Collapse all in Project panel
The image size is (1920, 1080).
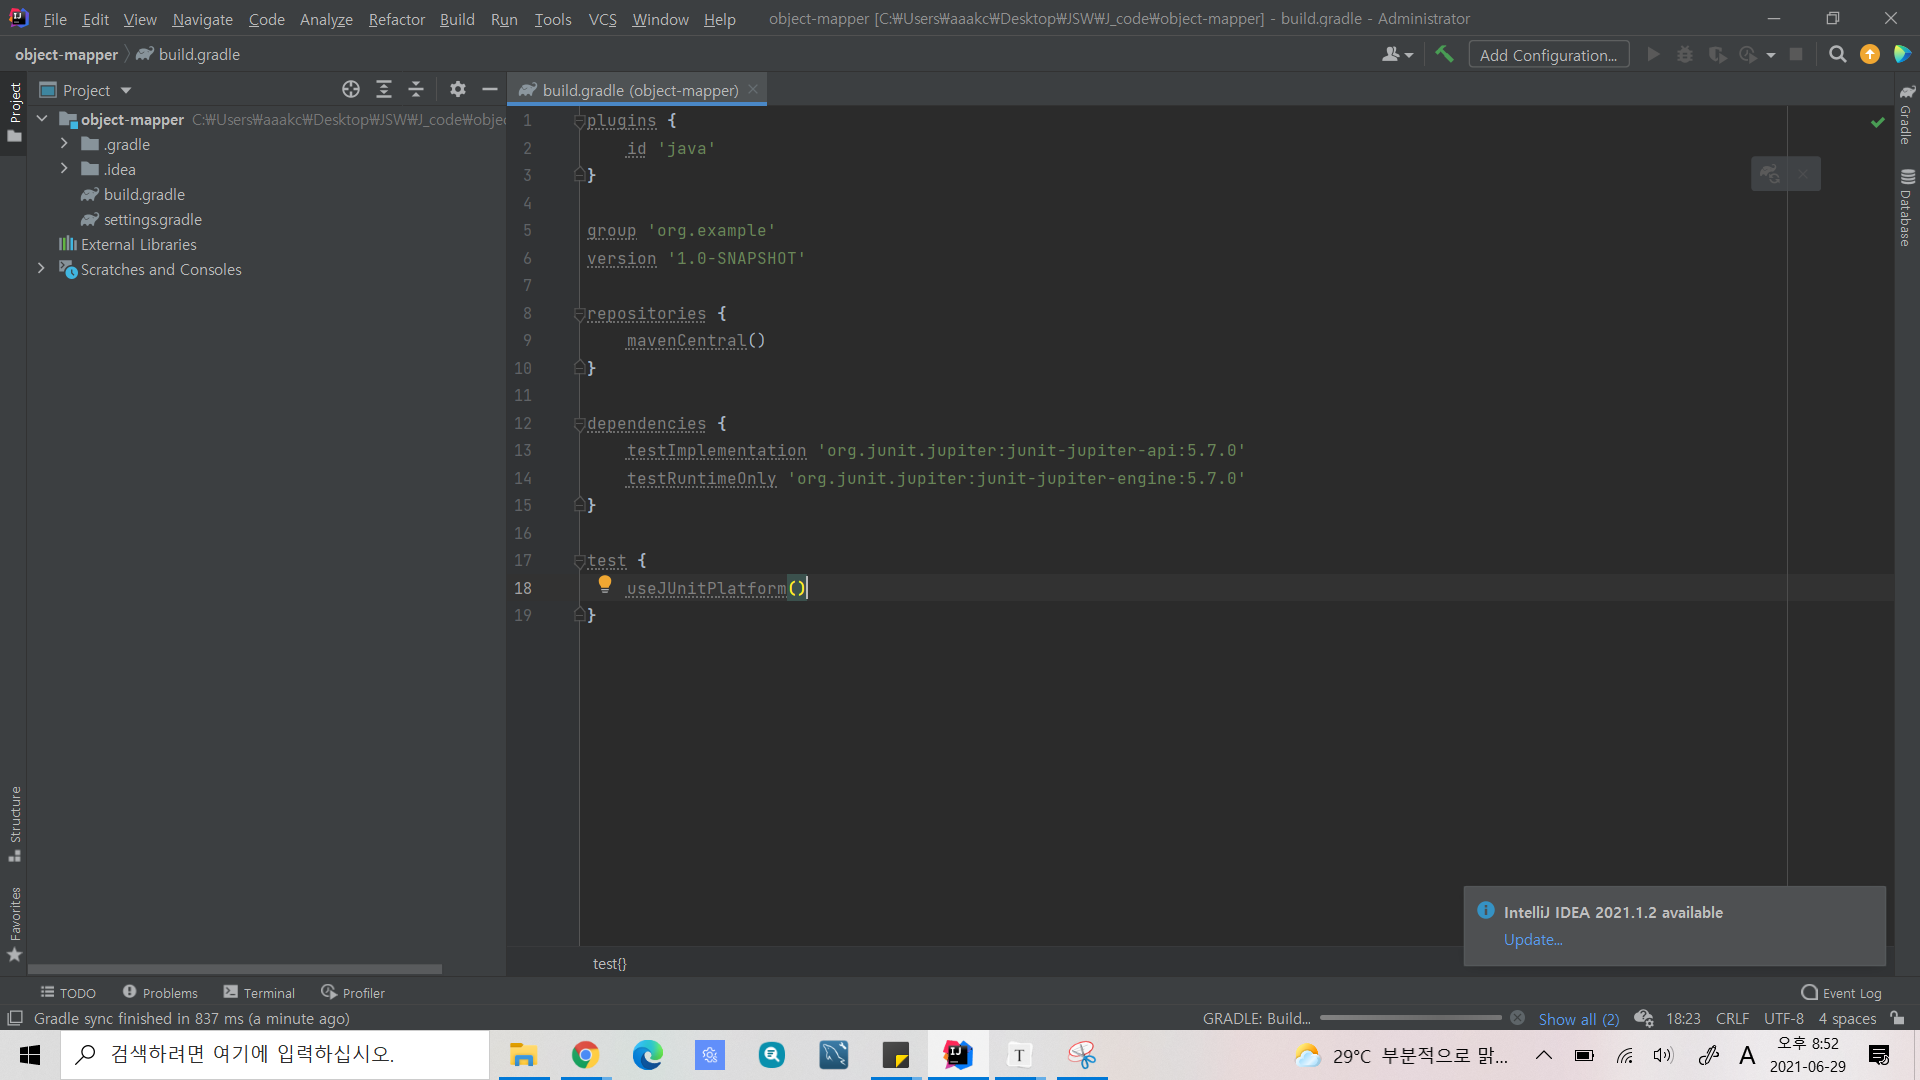tap(416, 90)
